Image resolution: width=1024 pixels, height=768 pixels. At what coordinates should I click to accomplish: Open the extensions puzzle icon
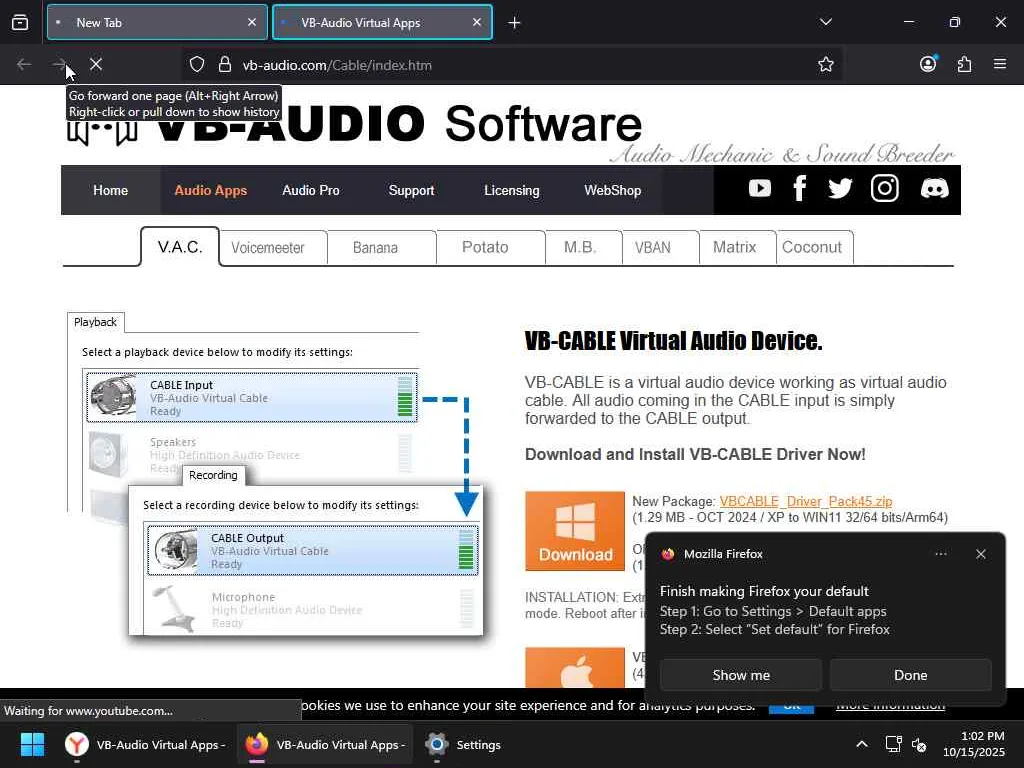[x=964, y=64]
